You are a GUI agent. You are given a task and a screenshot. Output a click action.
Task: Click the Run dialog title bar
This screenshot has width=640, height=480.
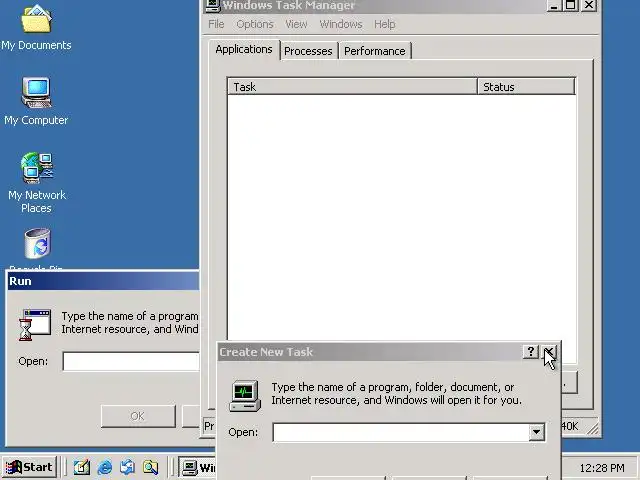pyautogui.click(x=103, y=281)
